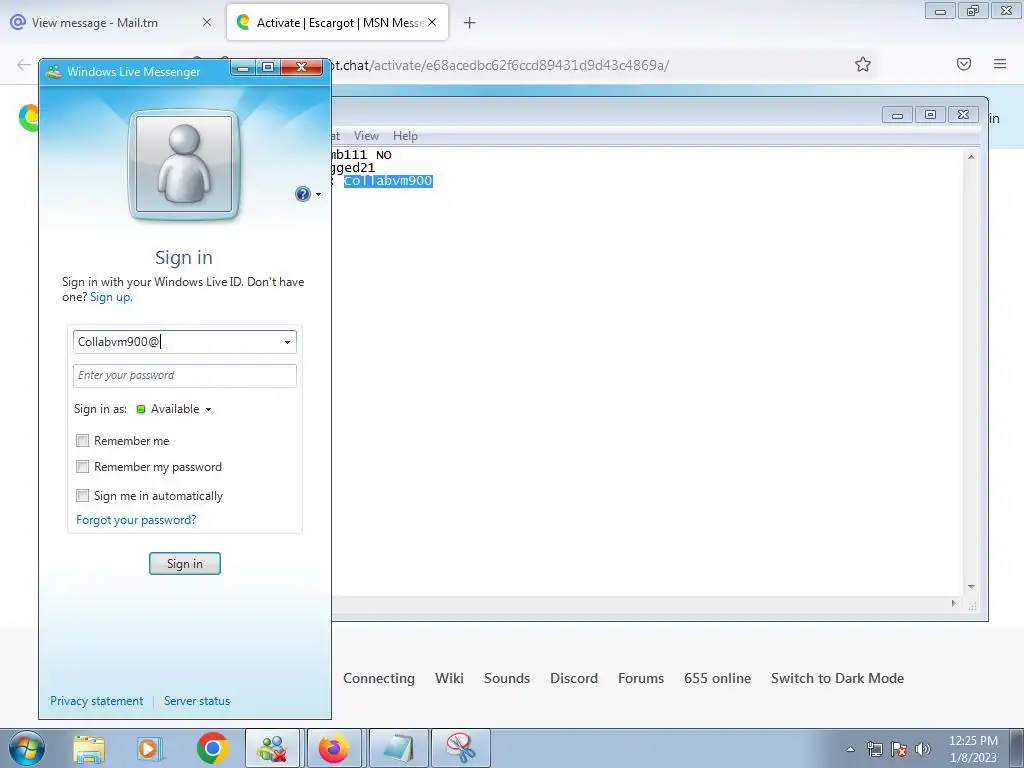Minimize the Windows Live Messenger window
The width and height of the screenshot is (1024, 768).
243,67
